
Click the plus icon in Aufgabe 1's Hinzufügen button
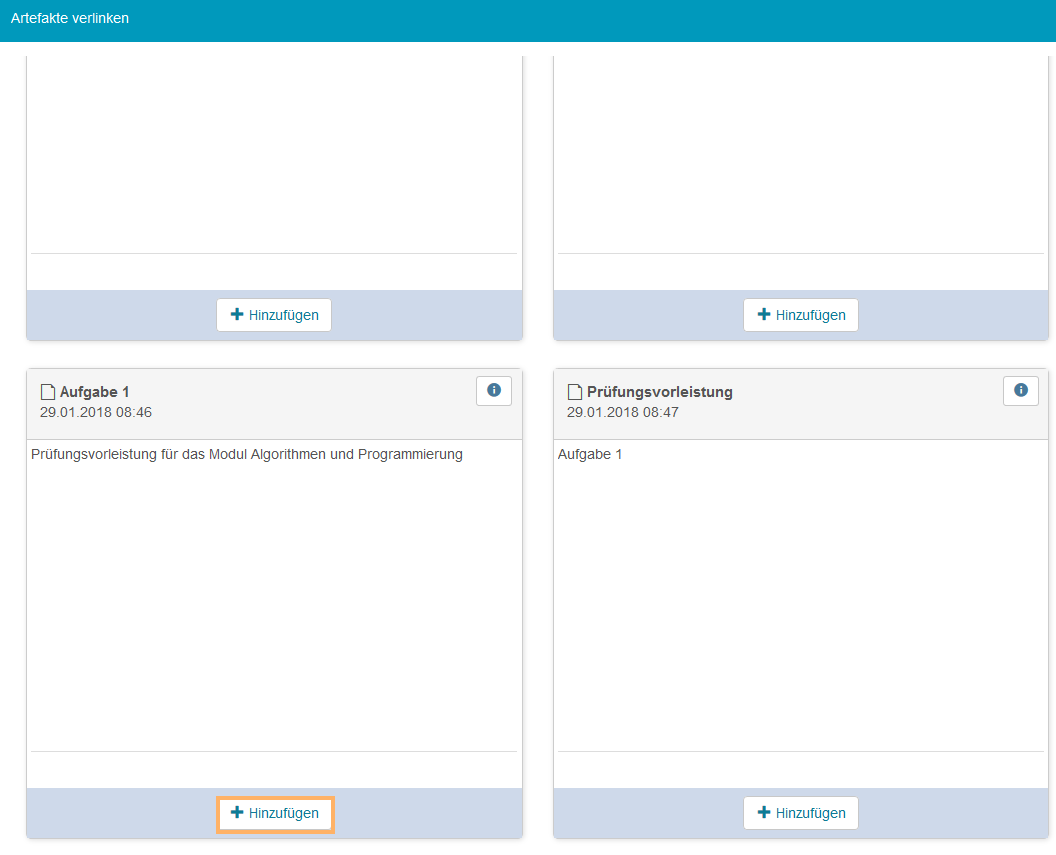pos(237,813)
